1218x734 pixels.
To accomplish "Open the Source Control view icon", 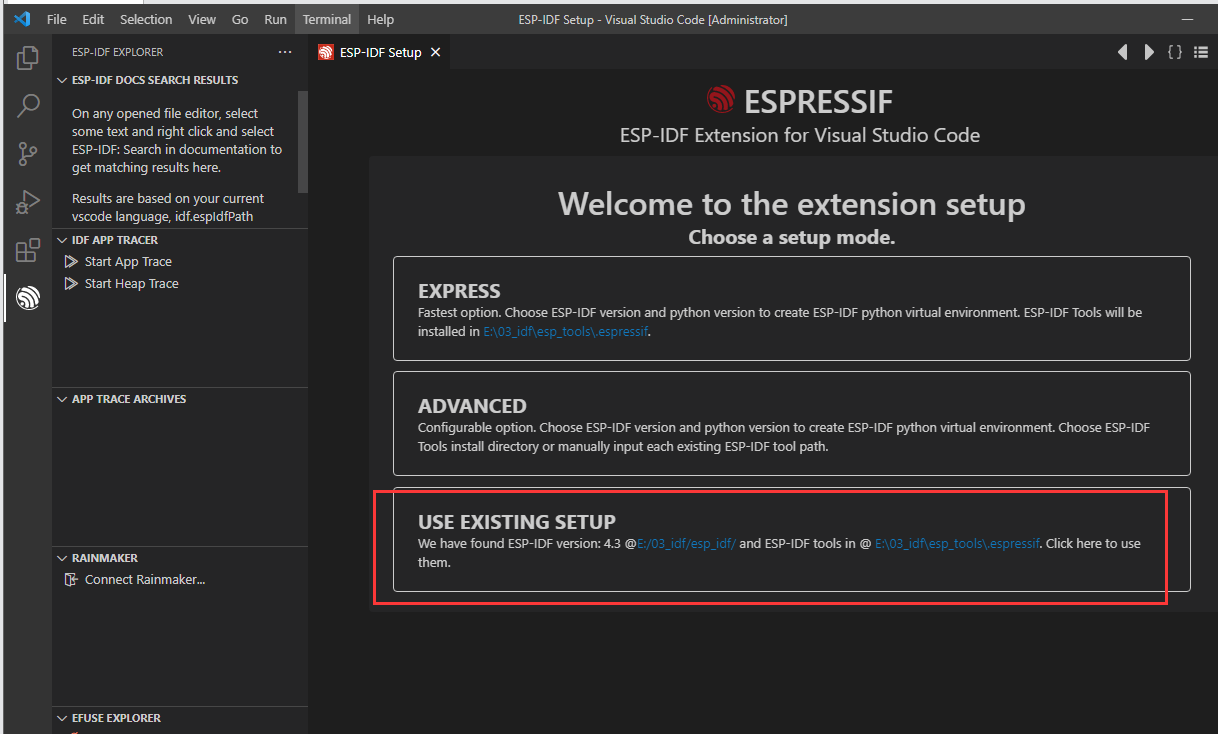I will point(28,154).
